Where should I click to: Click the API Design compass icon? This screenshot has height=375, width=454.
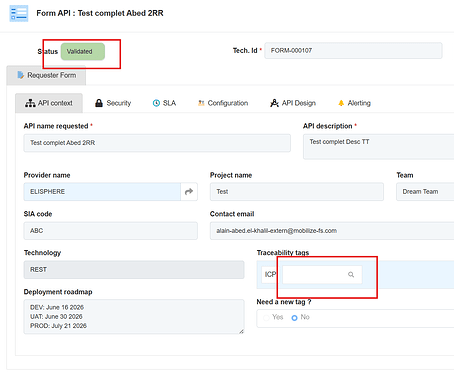(274, 103)
